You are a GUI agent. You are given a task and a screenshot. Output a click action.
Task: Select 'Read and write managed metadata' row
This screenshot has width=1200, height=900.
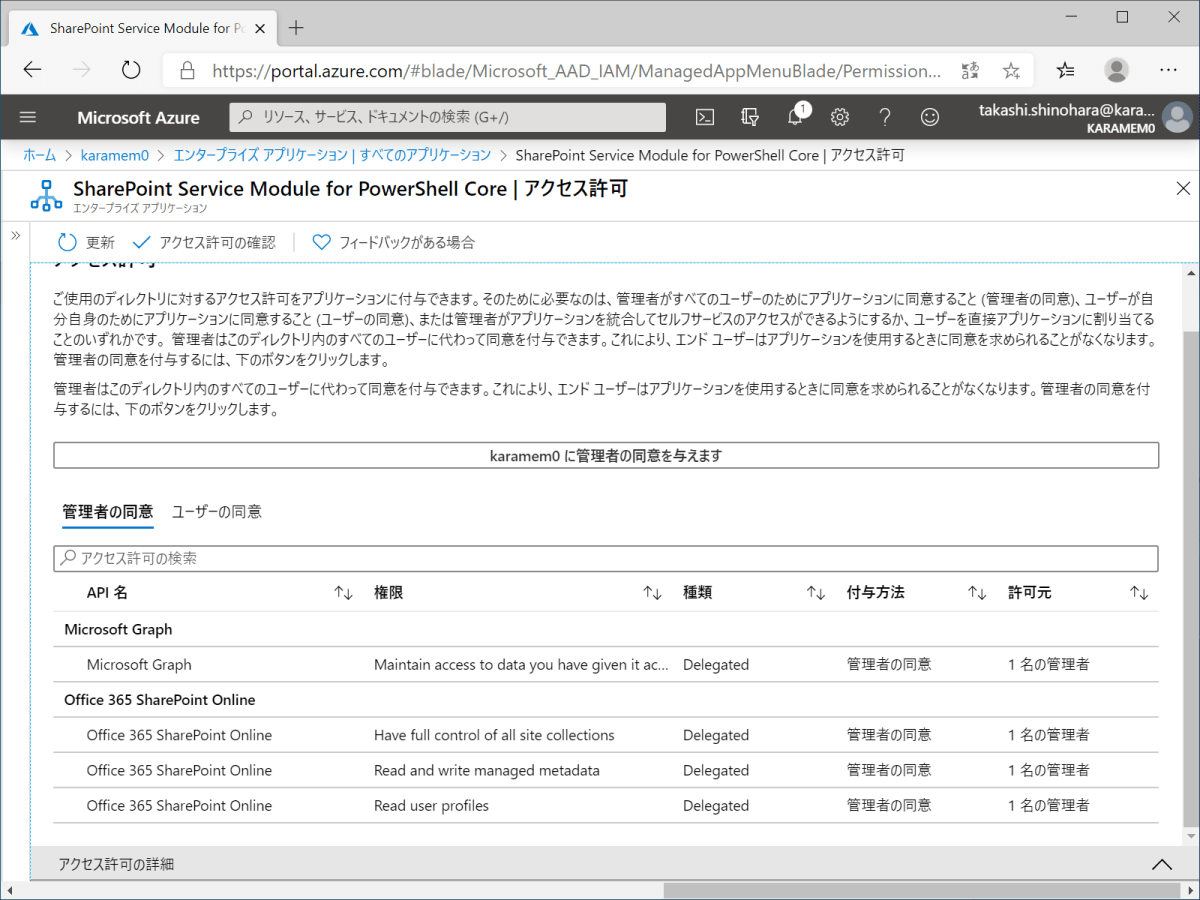(x=606, y=770)
